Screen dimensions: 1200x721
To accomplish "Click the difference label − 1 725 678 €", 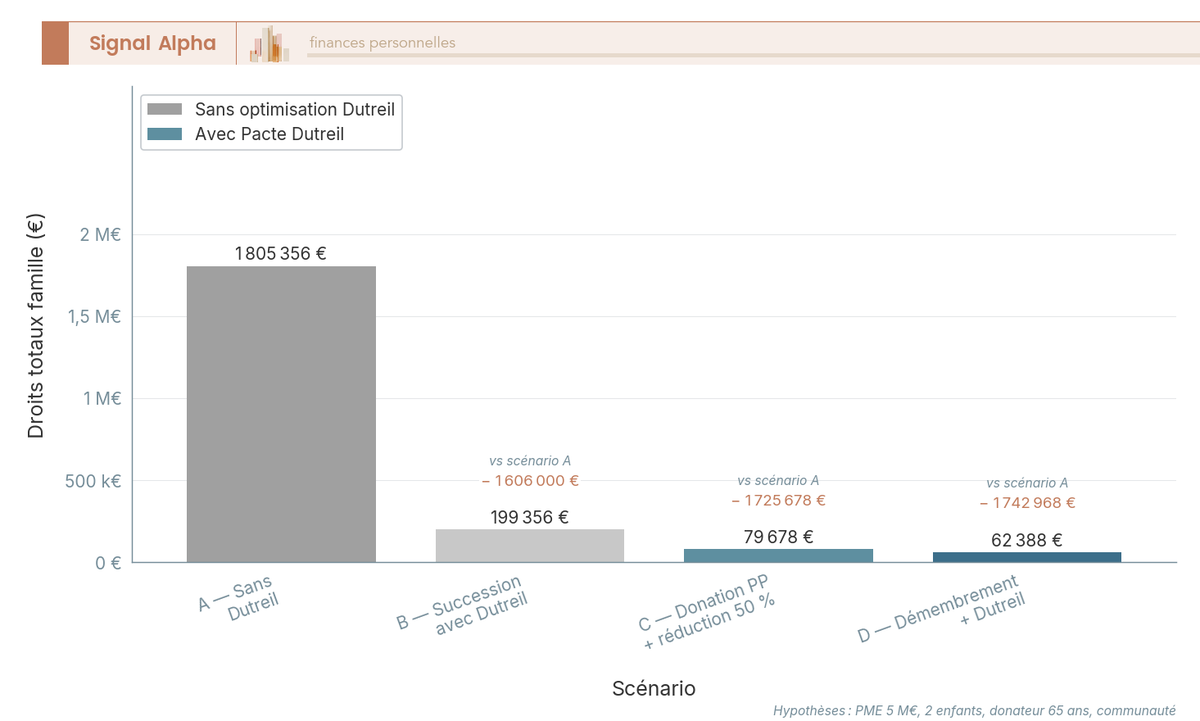I will 778,500.
